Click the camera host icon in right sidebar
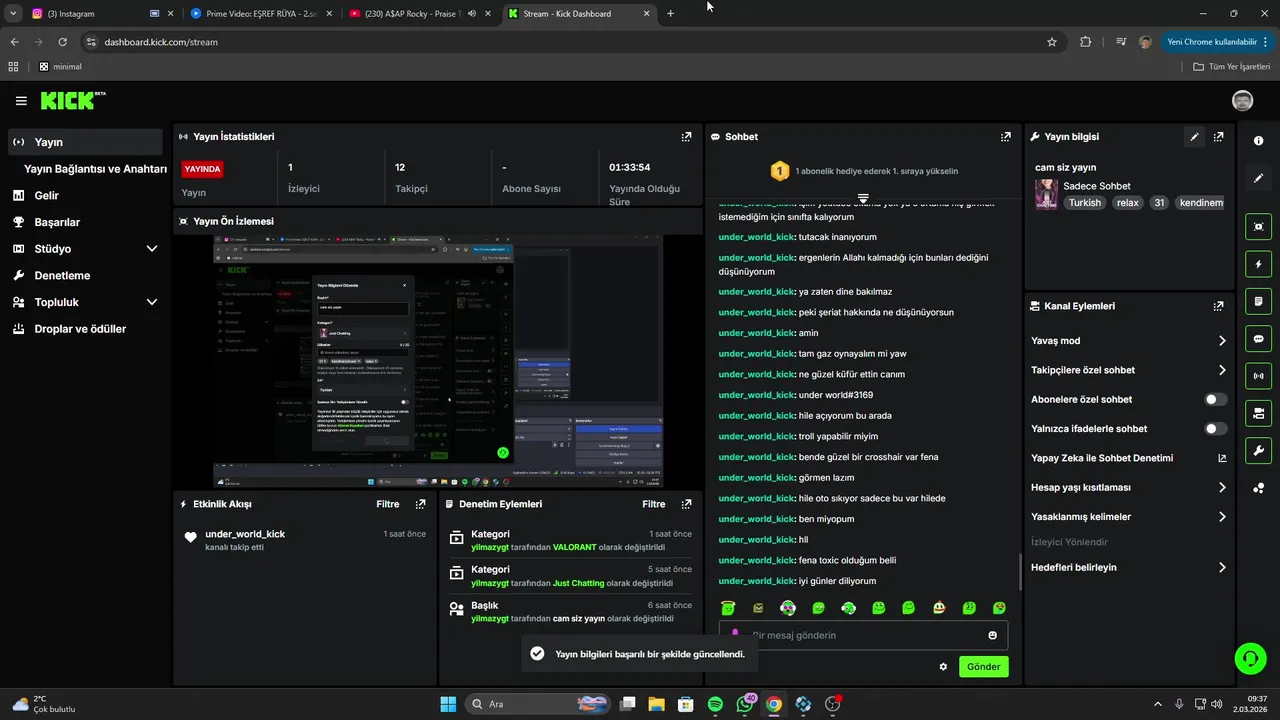The image size is (1280, 720). pos(1258,413)
